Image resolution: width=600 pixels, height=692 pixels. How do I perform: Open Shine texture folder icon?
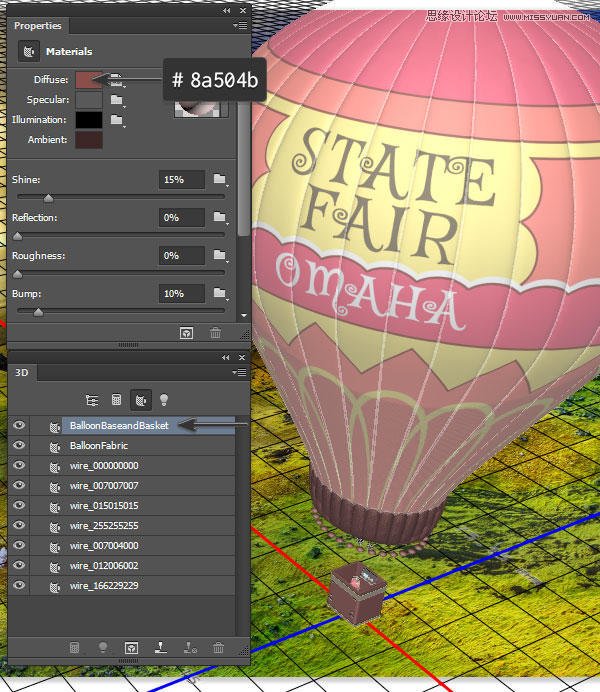click(220, 179)
